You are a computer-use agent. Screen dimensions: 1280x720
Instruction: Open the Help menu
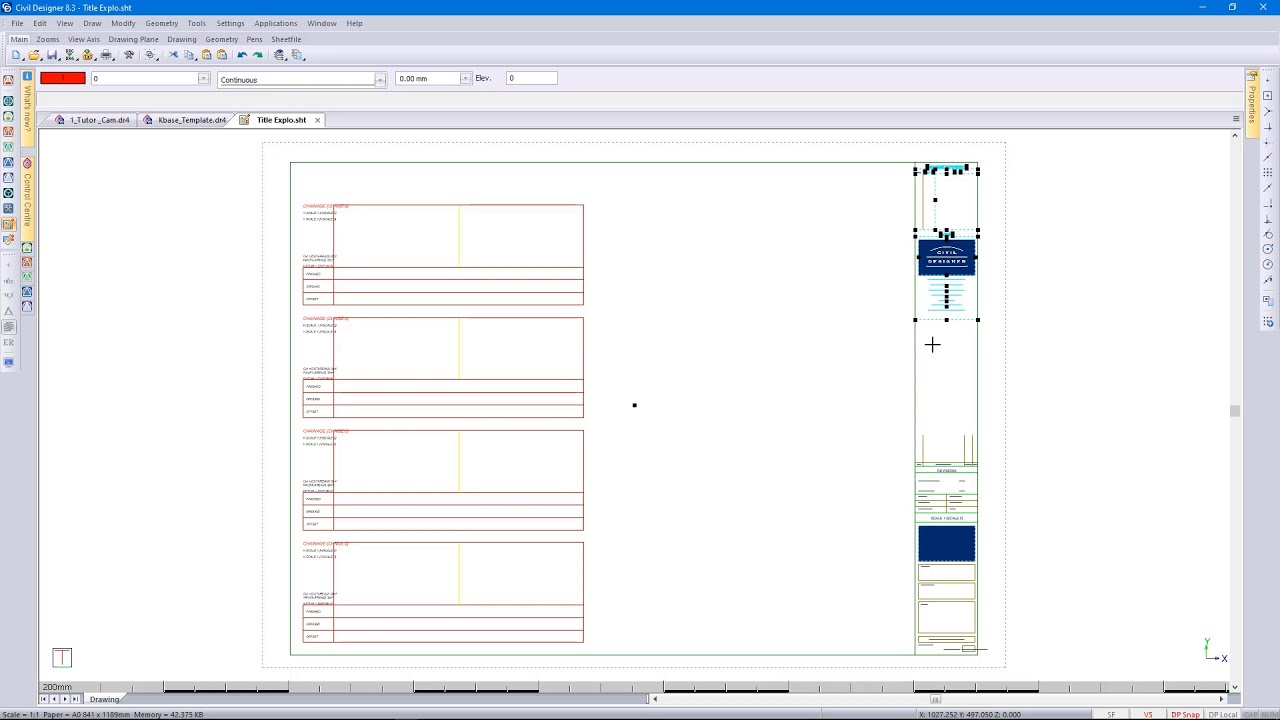click(x=354, y=23)
